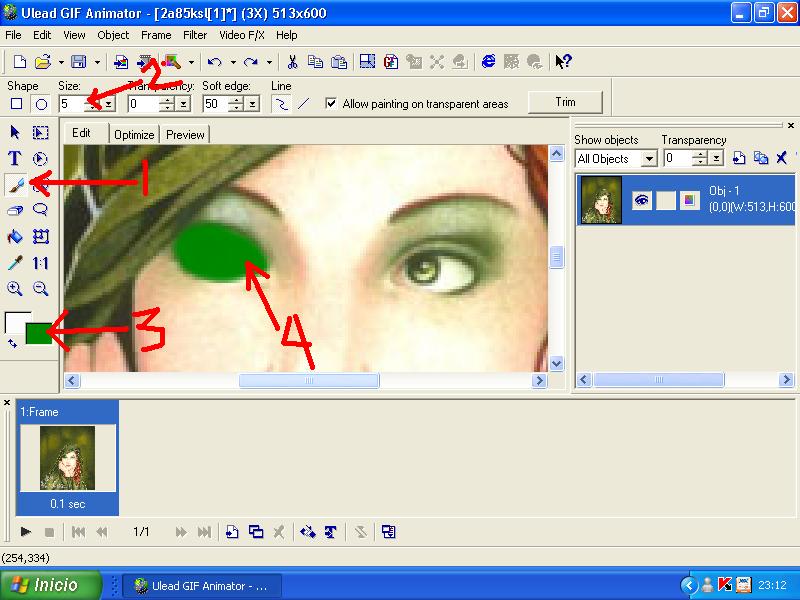Screen dimensions: 800x600
Task: Paste with the clipboard icon
Action: click(339, 62)
